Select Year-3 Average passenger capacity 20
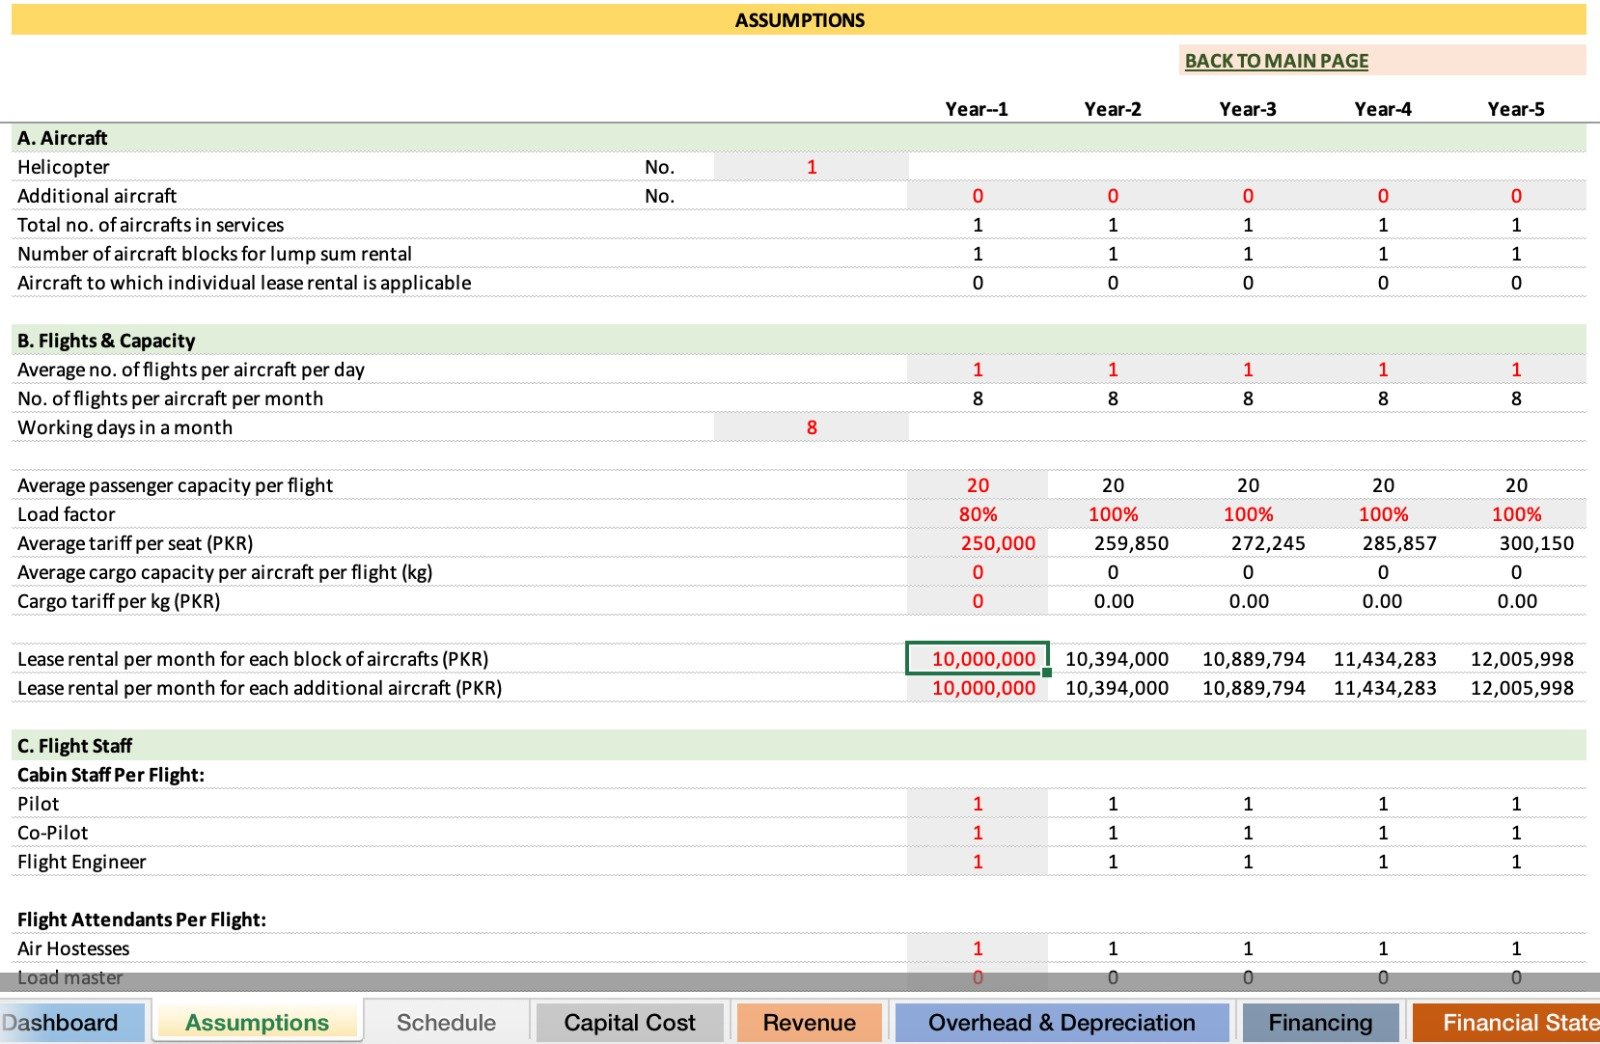Image resolution: width=1600 pixels, height=1044 pixels. click(x=1248, y=485)
